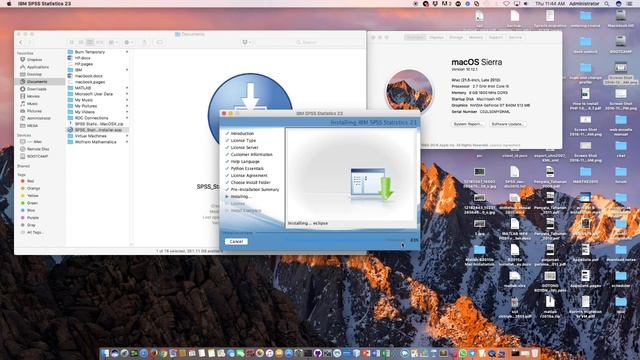
Task: Open Dropbox in Finder sidebar
Action: point(34,60)
